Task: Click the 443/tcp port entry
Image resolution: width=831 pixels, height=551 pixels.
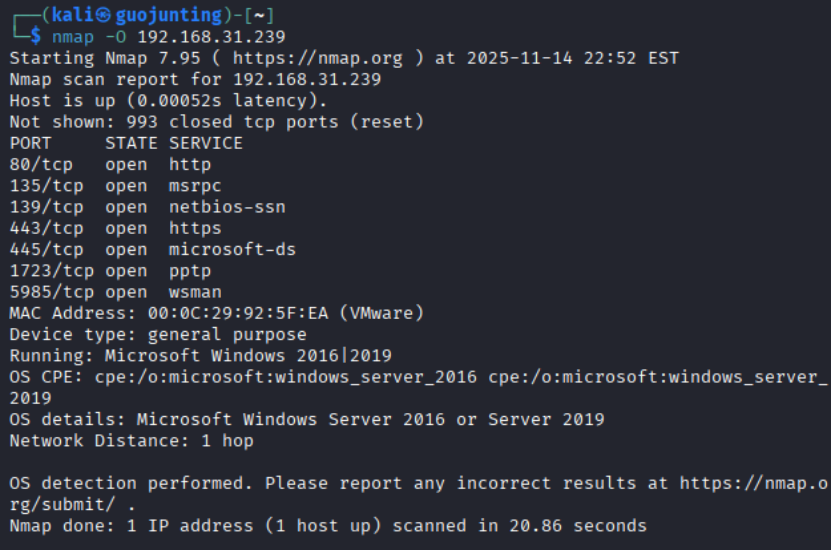Action: click(42, 228)
